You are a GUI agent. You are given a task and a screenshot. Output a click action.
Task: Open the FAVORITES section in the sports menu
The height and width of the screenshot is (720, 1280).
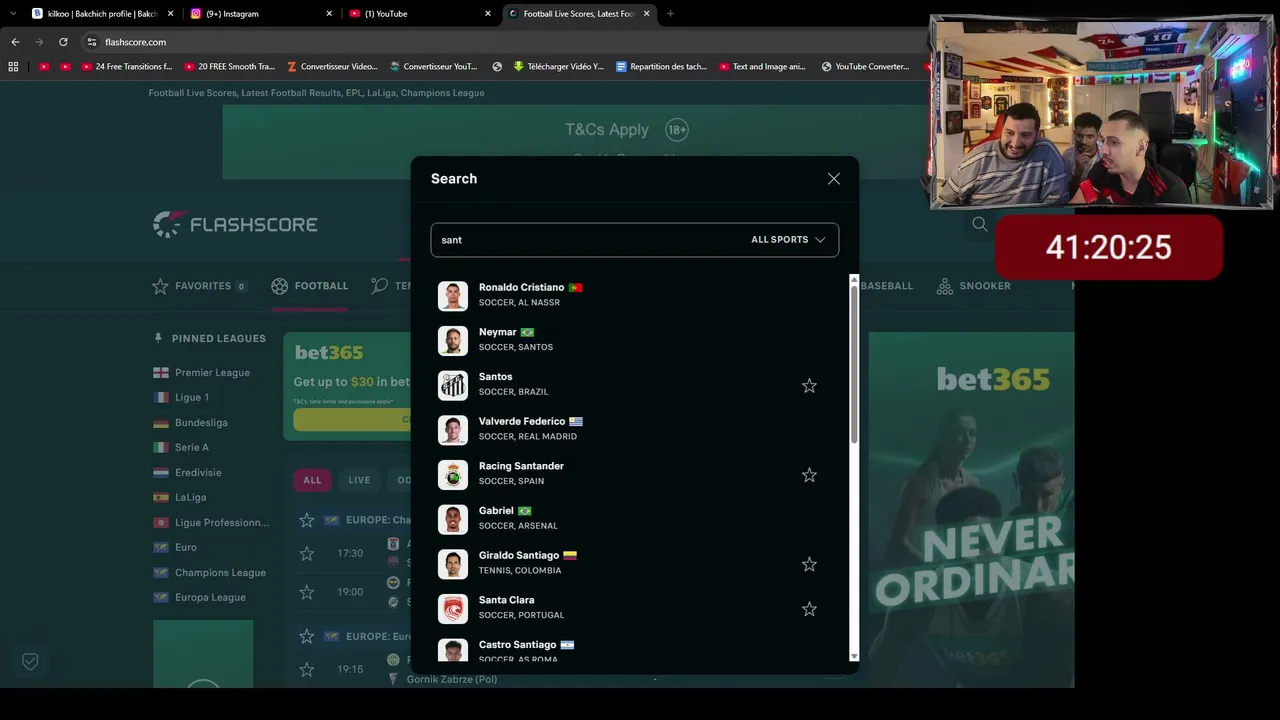tap(200, 286)
